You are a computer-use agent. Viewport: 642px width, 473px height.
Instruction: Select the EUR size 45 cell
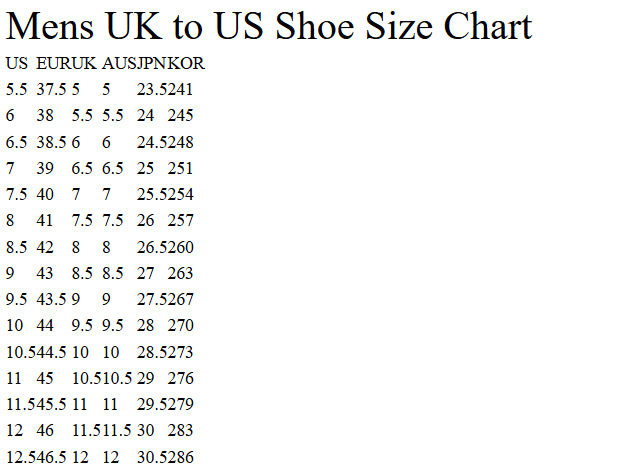(46, 378)
